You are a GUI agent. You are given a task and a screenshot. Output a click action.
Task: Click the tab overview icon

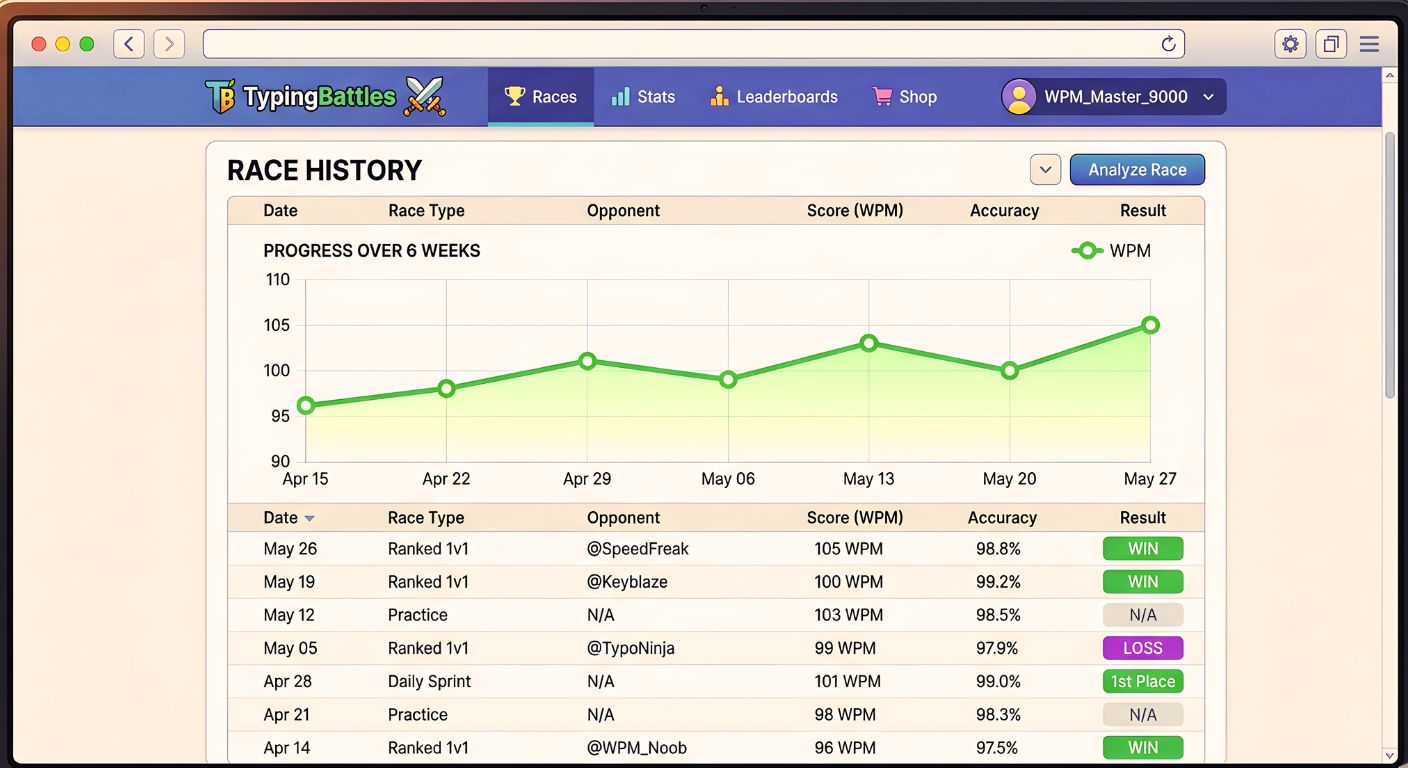click(x=1331, y=44)
